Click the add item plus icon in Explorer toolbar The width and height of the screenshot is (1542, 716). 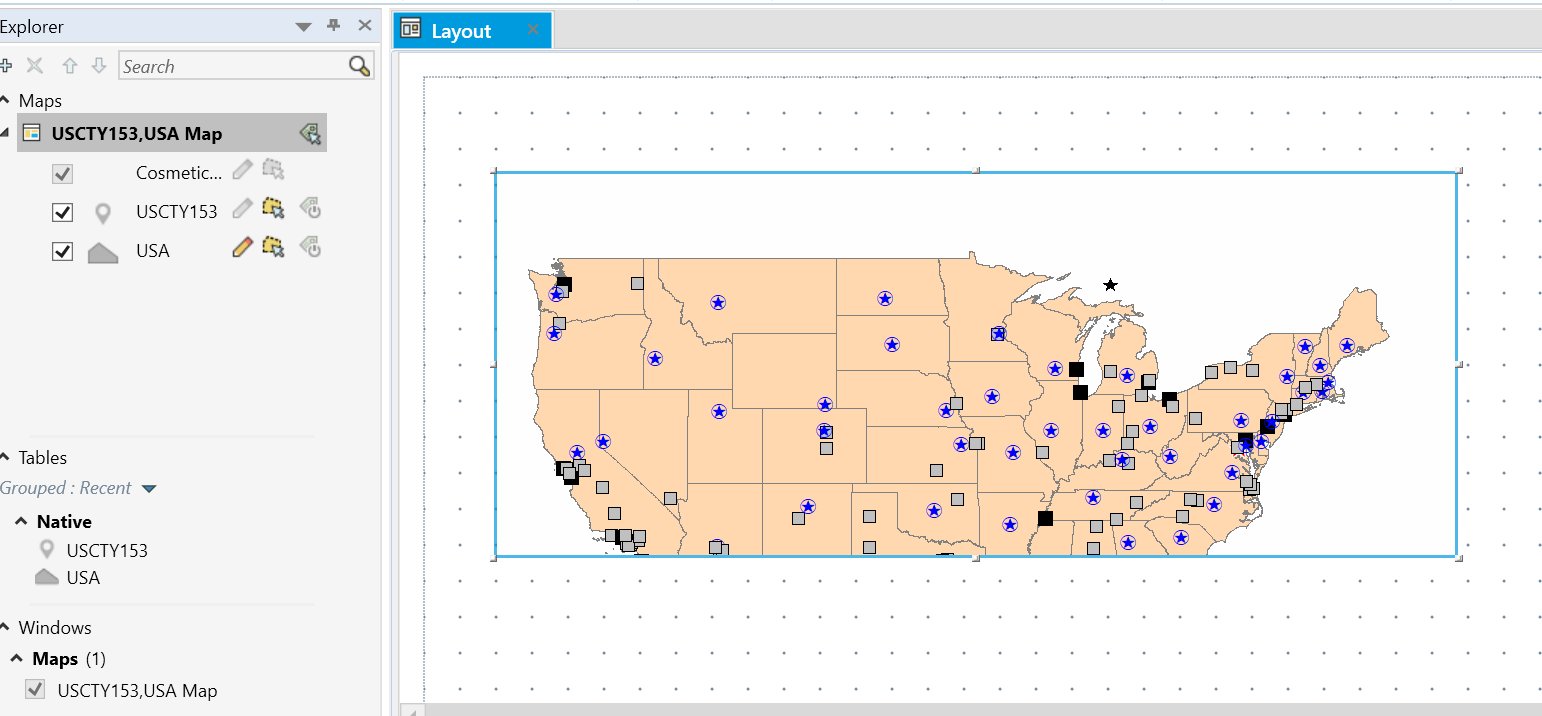tap(8, 65)
